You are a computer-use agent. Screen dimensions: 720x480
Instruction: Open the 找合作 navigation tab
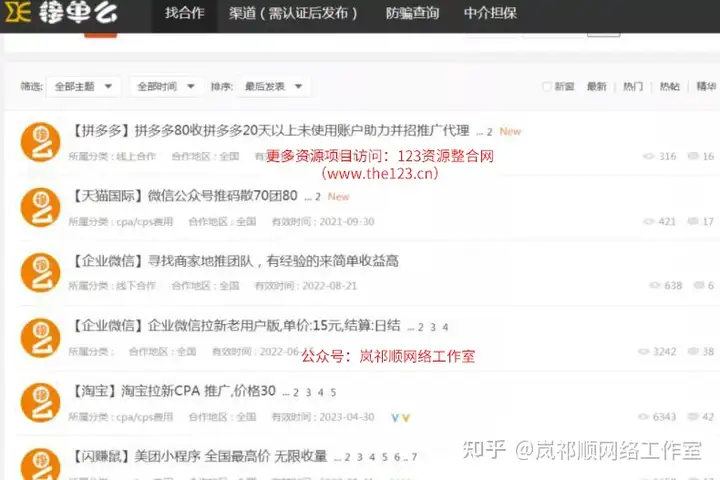point(185,13)
